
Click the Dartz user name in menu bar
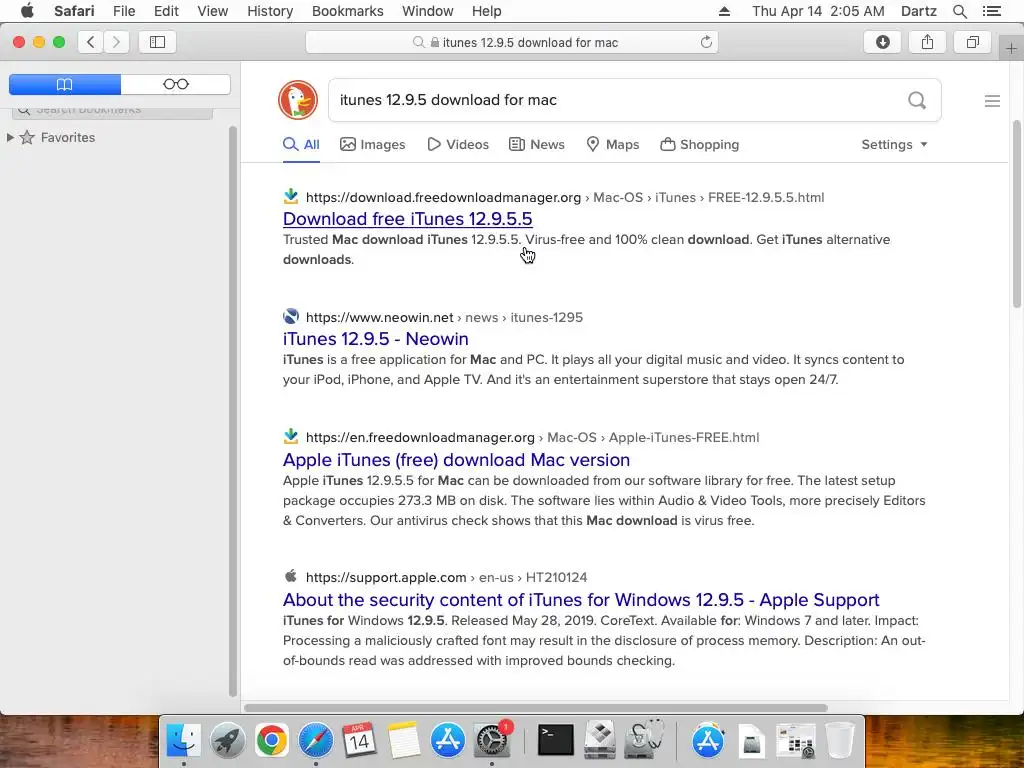coord(918,11)
